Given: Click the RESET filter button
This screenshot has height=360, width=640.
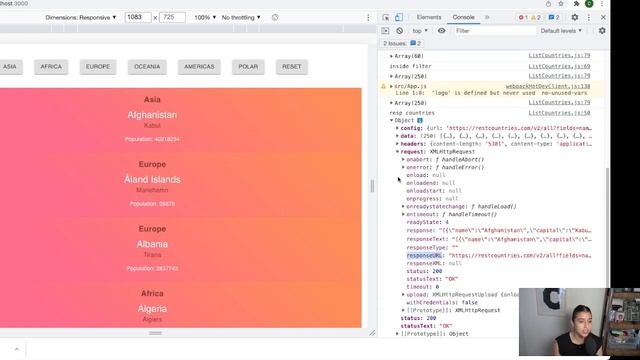Looking at the screenshot, I should click(x=292, y=67).
